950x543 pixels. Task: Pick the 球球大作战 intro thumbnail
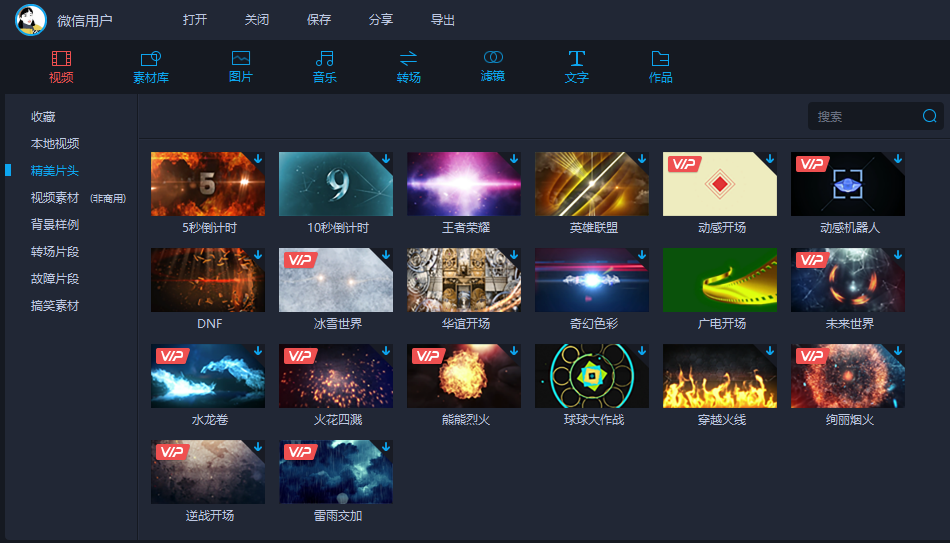(x=592, y=376)
